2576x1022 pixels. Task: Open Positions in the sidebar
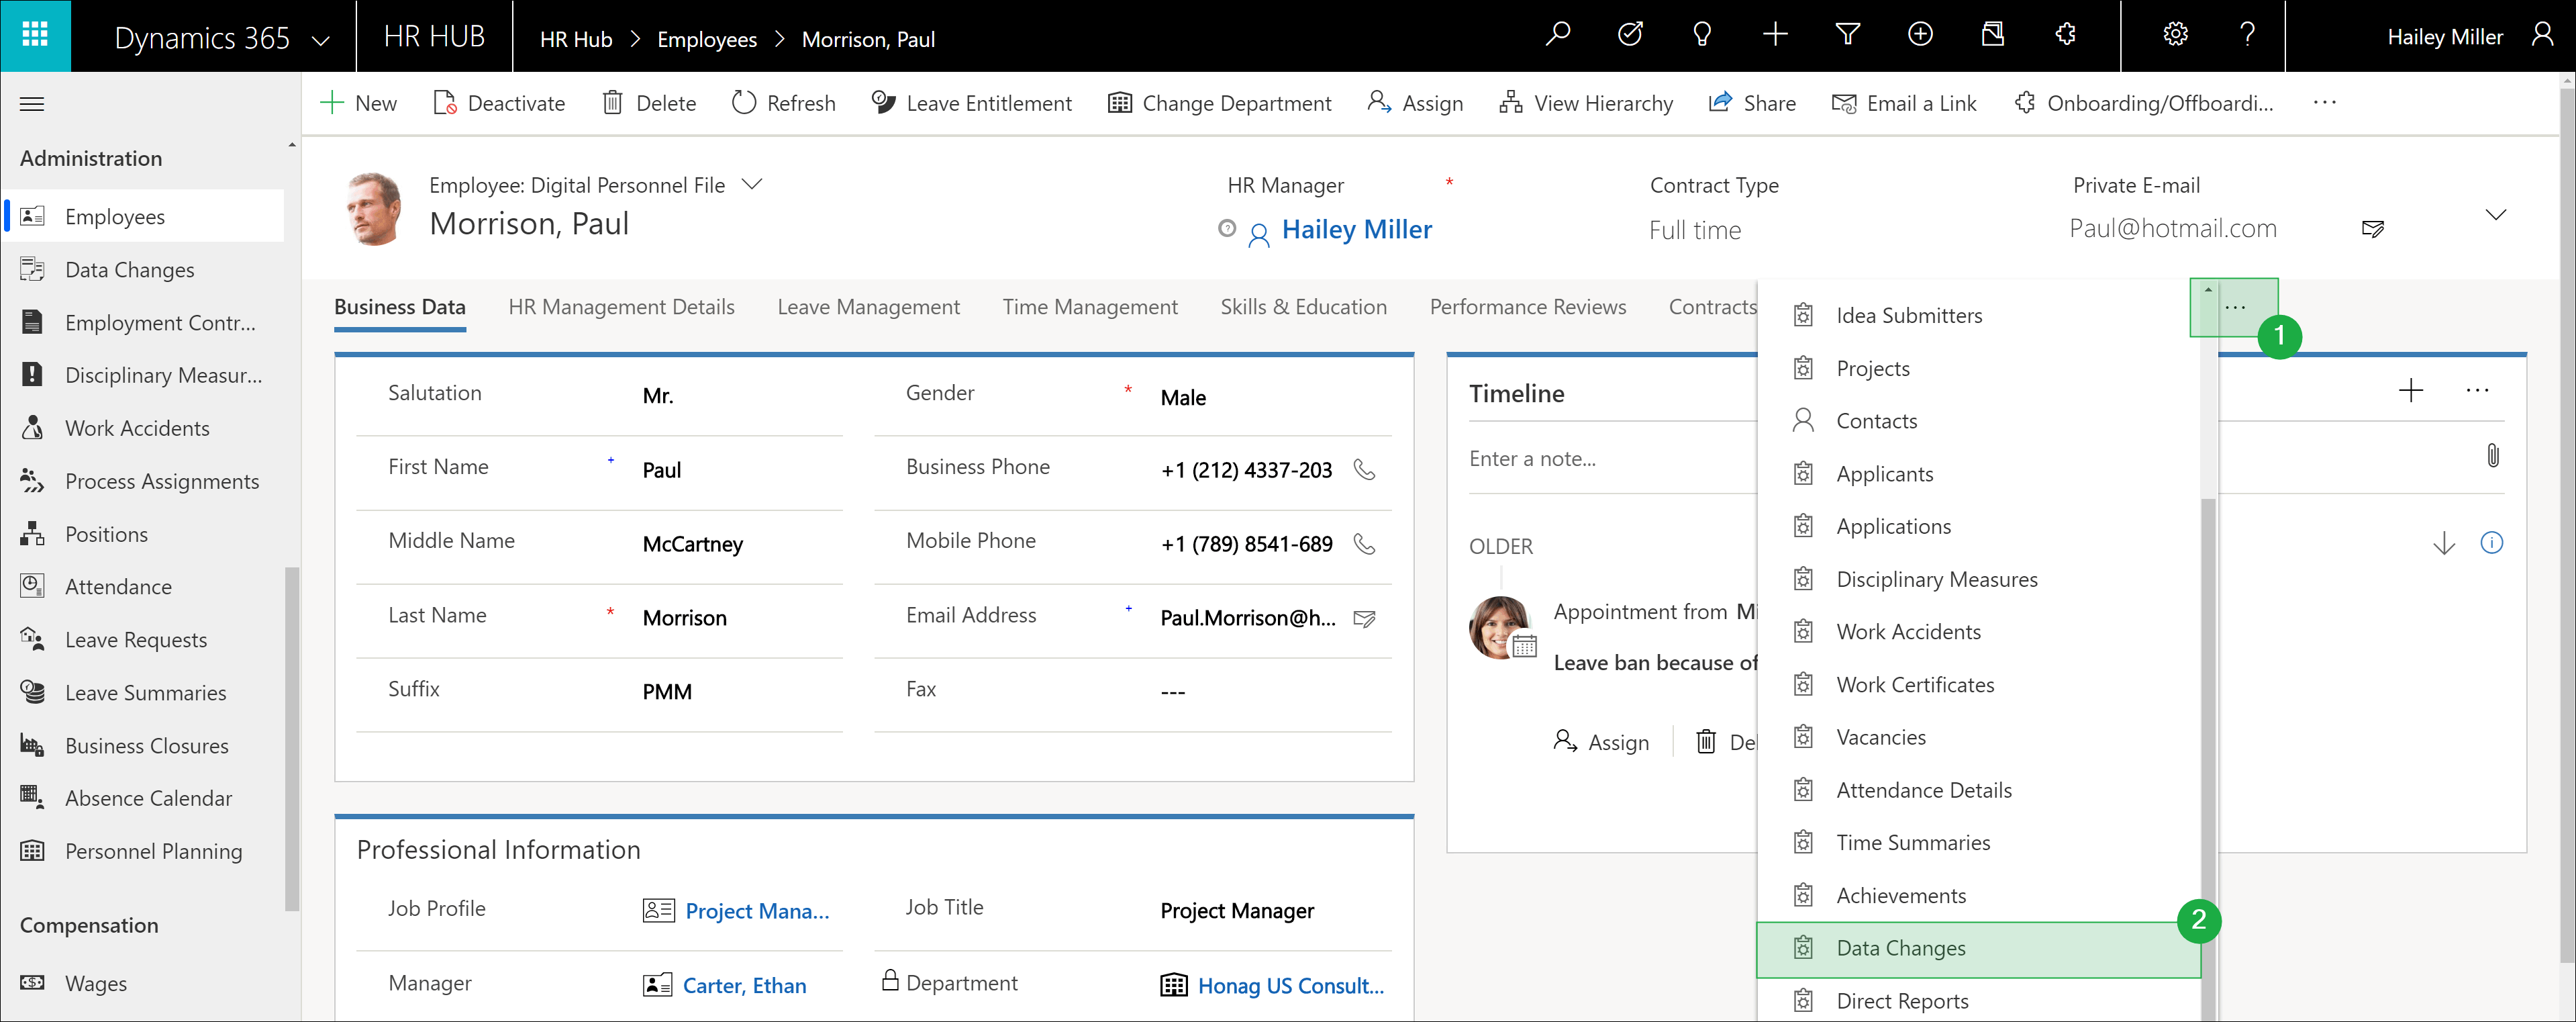(x=143, y=534)
